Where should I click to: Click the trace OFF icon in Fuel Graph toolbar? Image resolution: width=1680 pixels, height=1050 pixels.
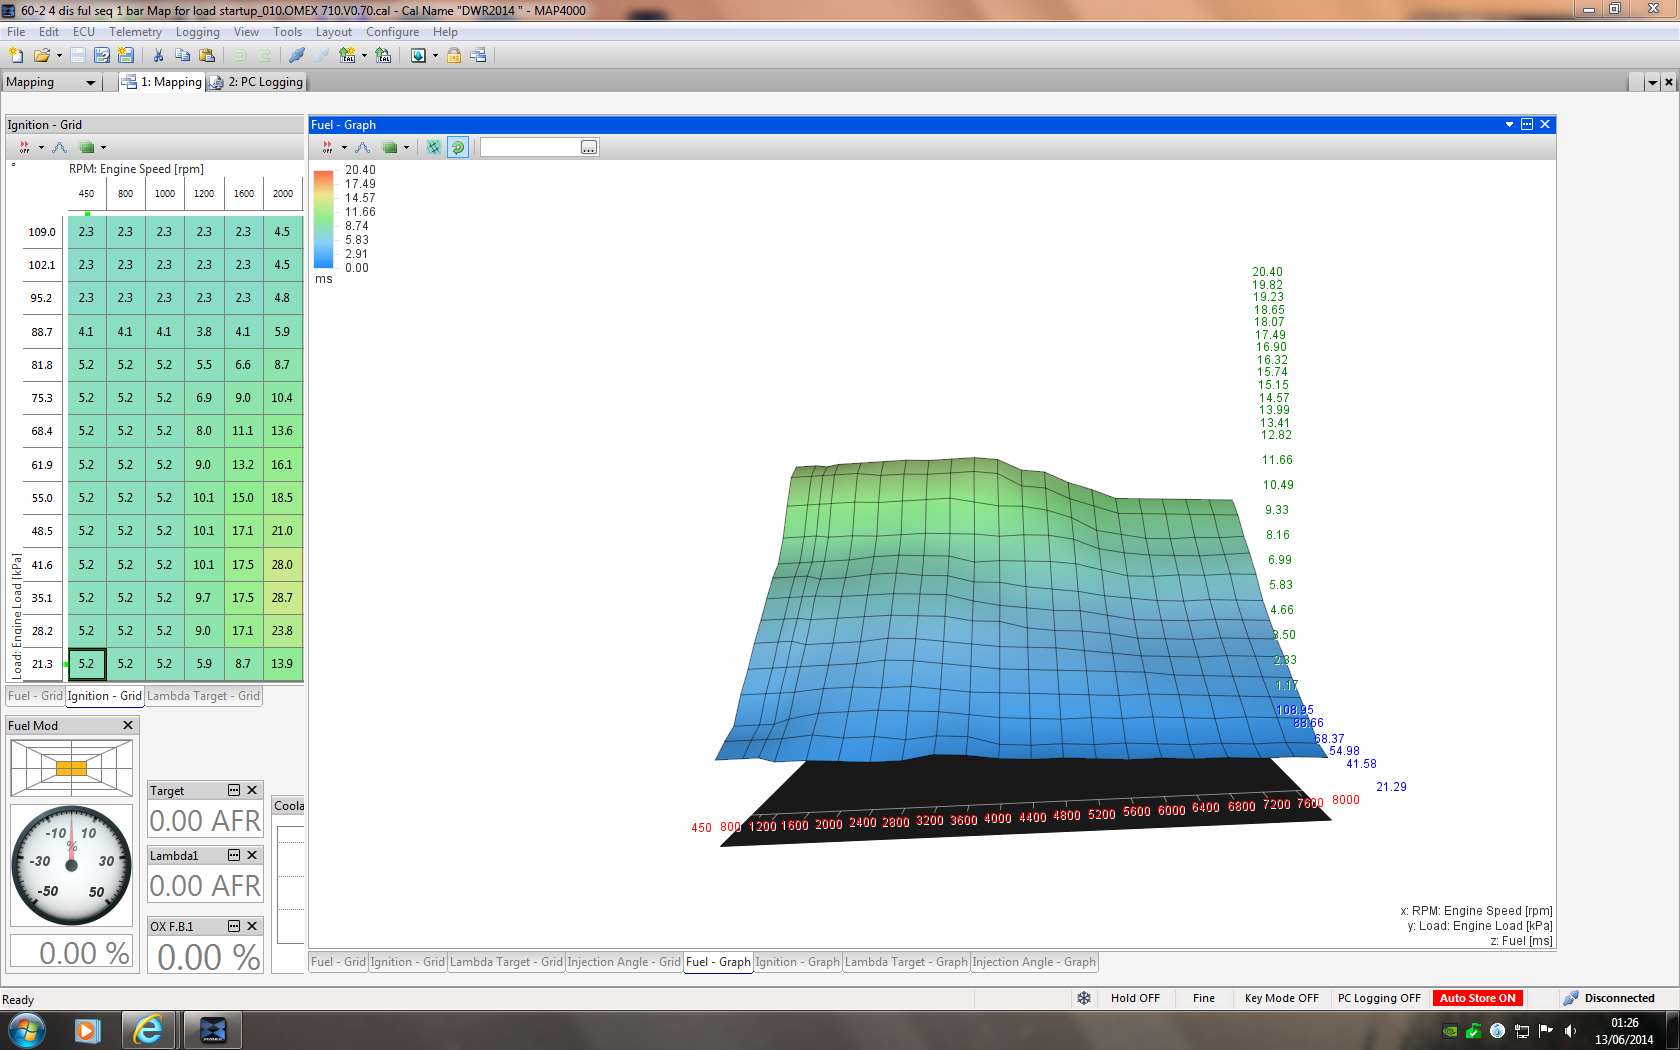327,147
